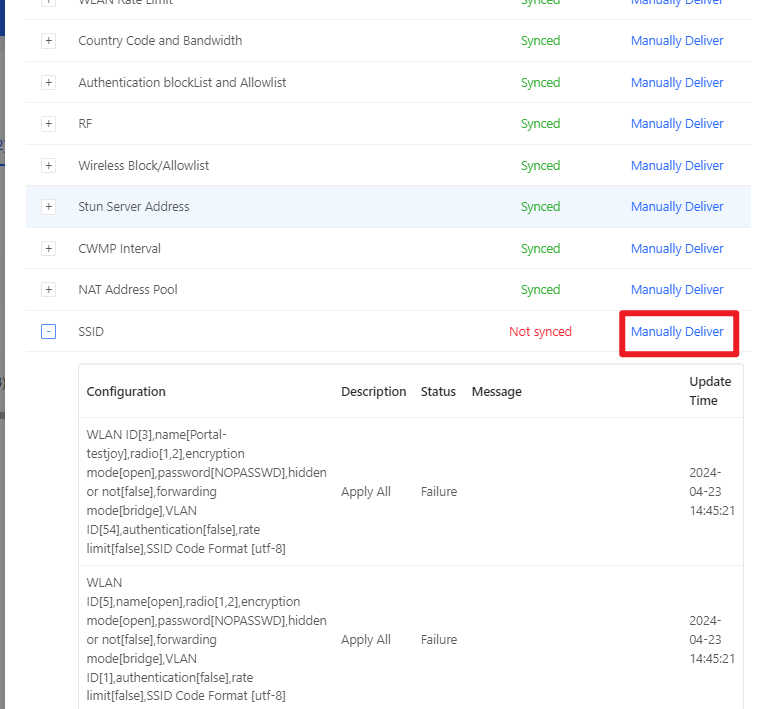Select the SSID row label
Screen dimensions: 759x709
click(91, 332)
